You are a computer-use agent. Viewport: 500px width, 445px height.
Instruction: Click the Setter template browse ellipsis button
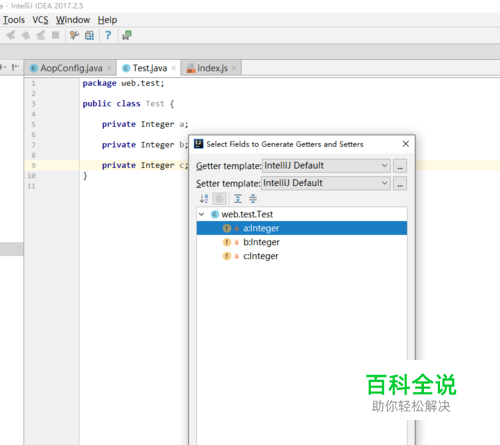(400, 183)
